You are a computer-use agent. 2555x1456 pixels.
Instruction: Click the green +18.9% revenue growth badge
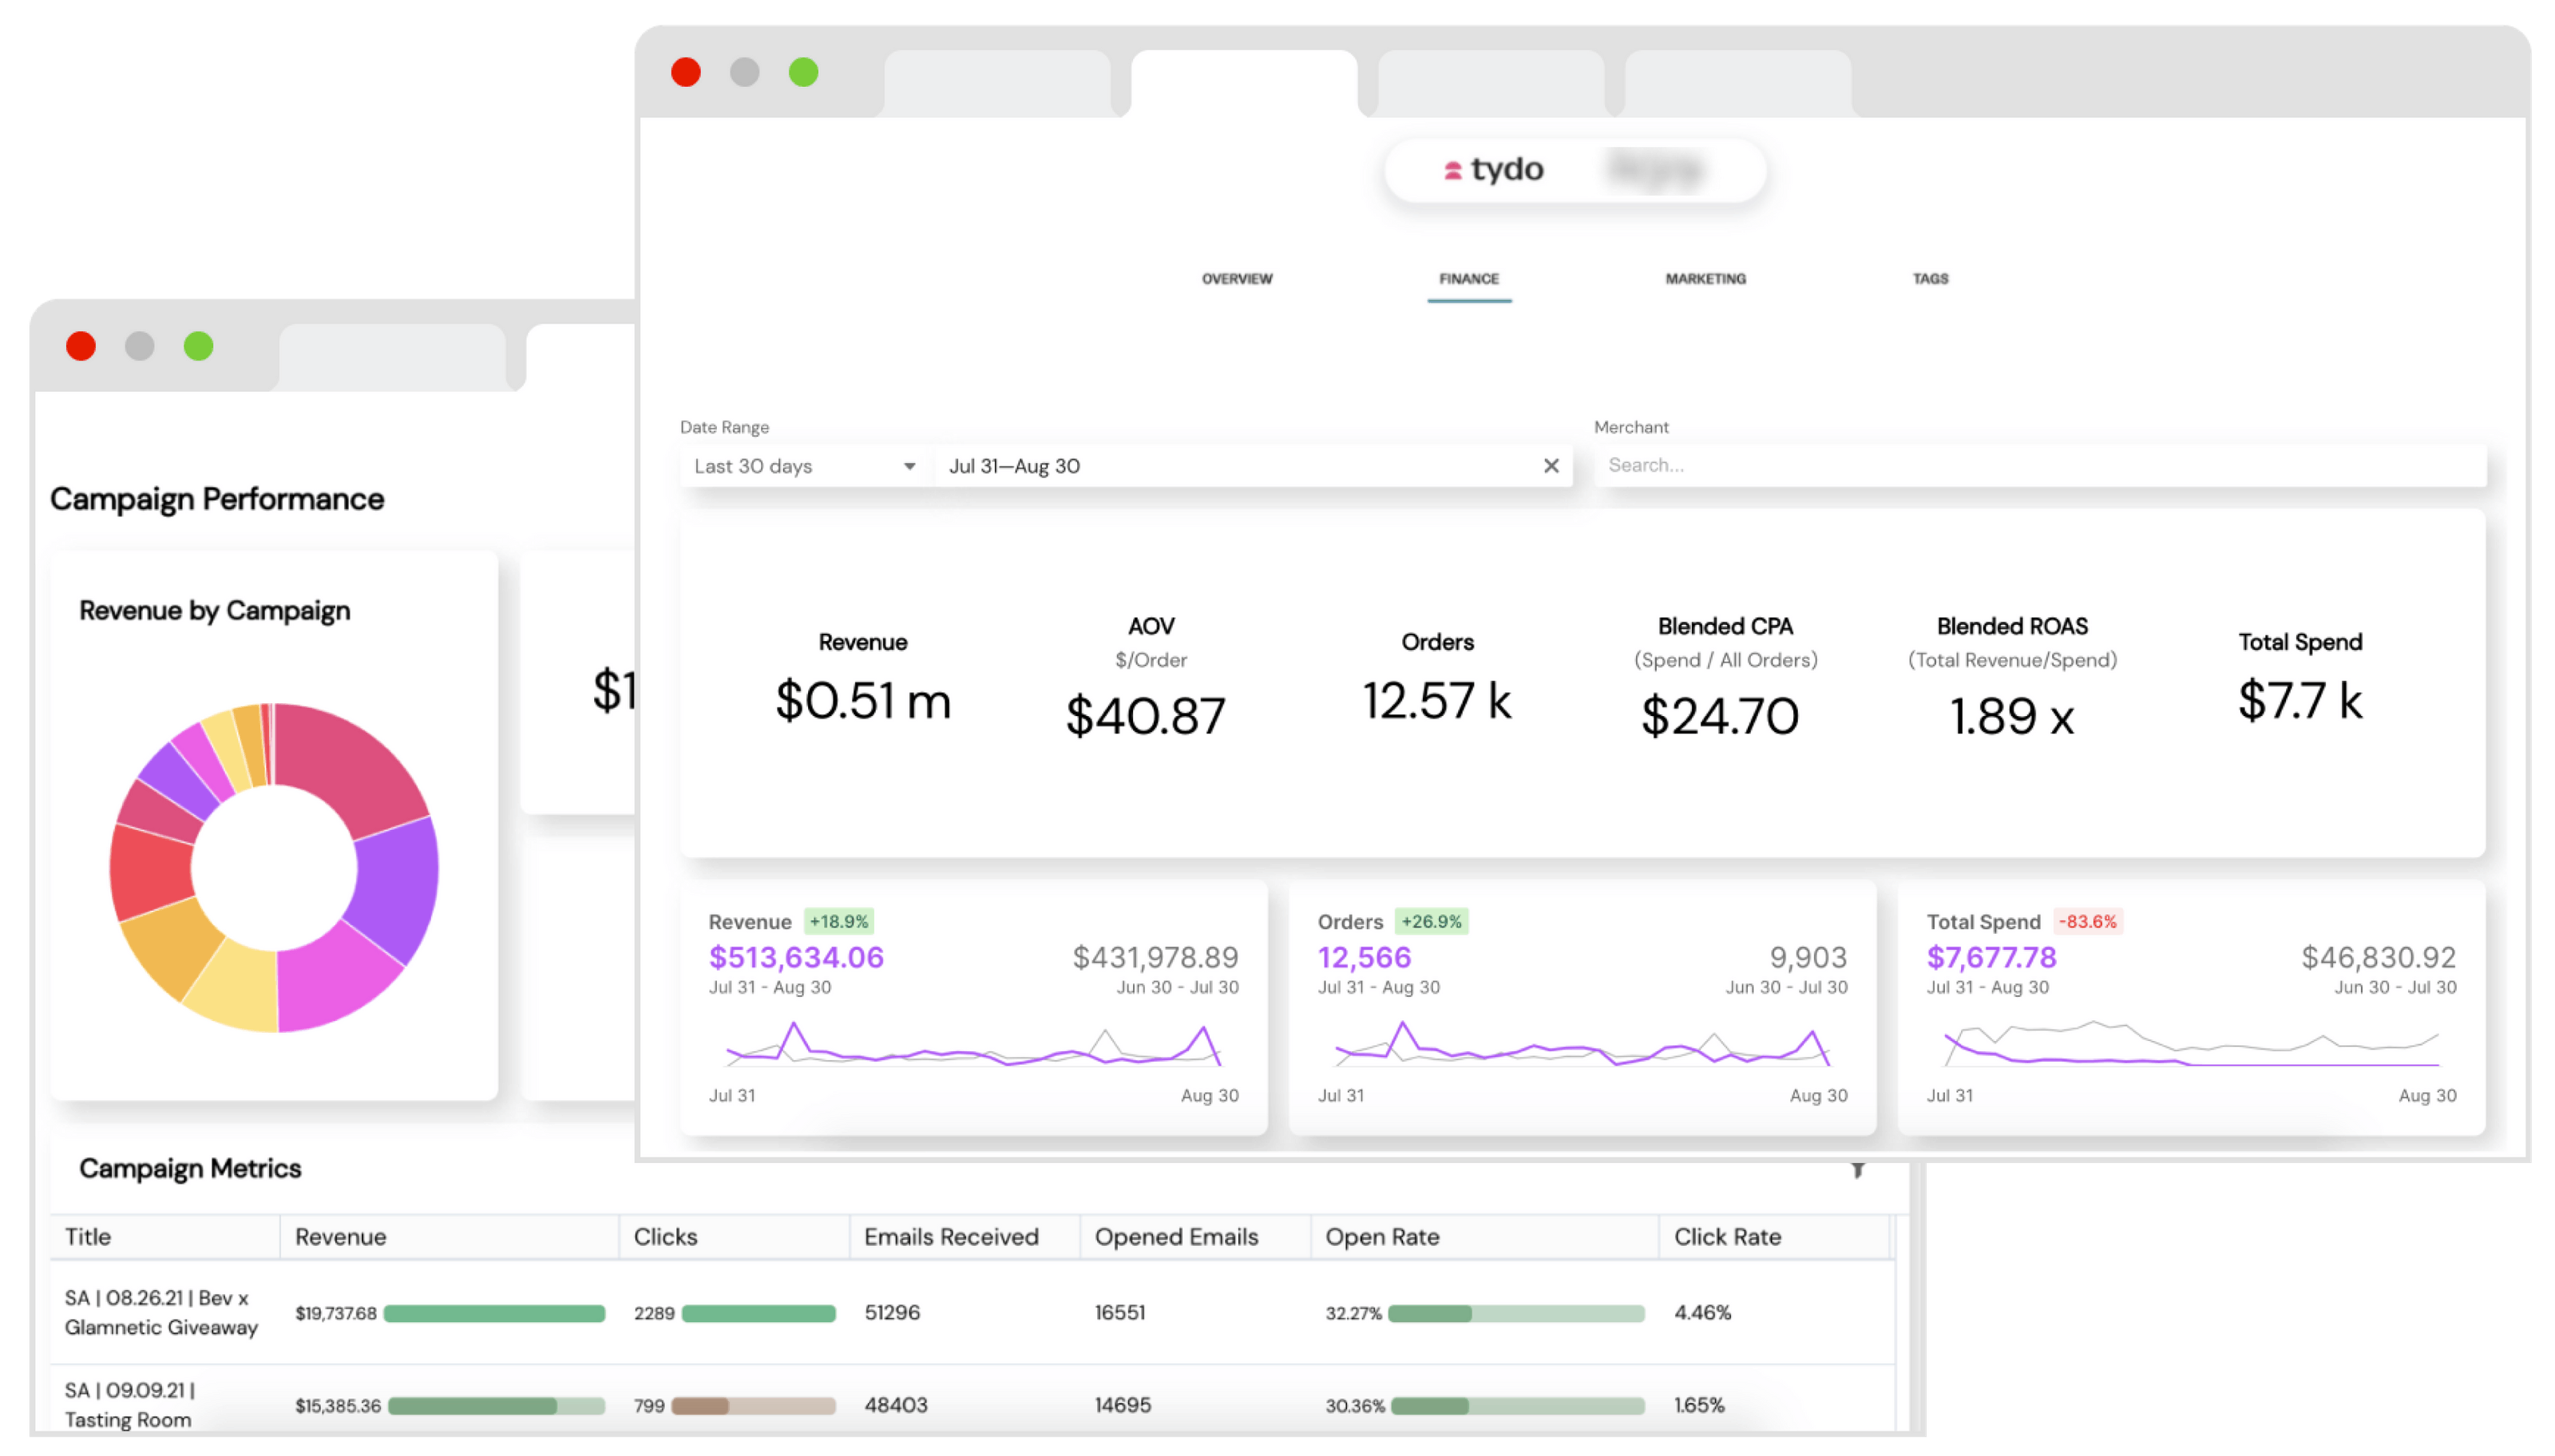pos(840,920)
